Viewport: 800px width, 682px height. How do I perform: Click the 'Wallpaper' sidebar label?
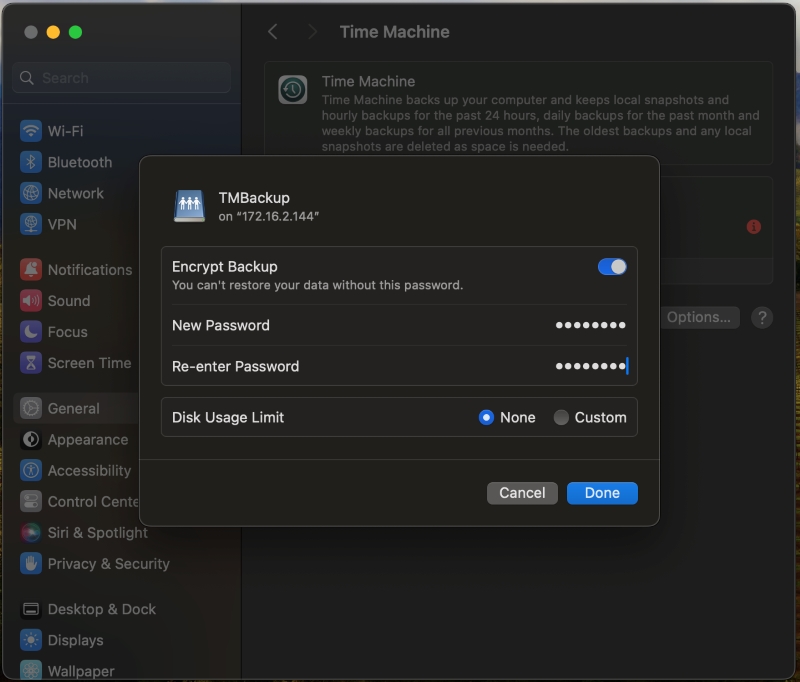pyautogui.click(x=81, y=671)
